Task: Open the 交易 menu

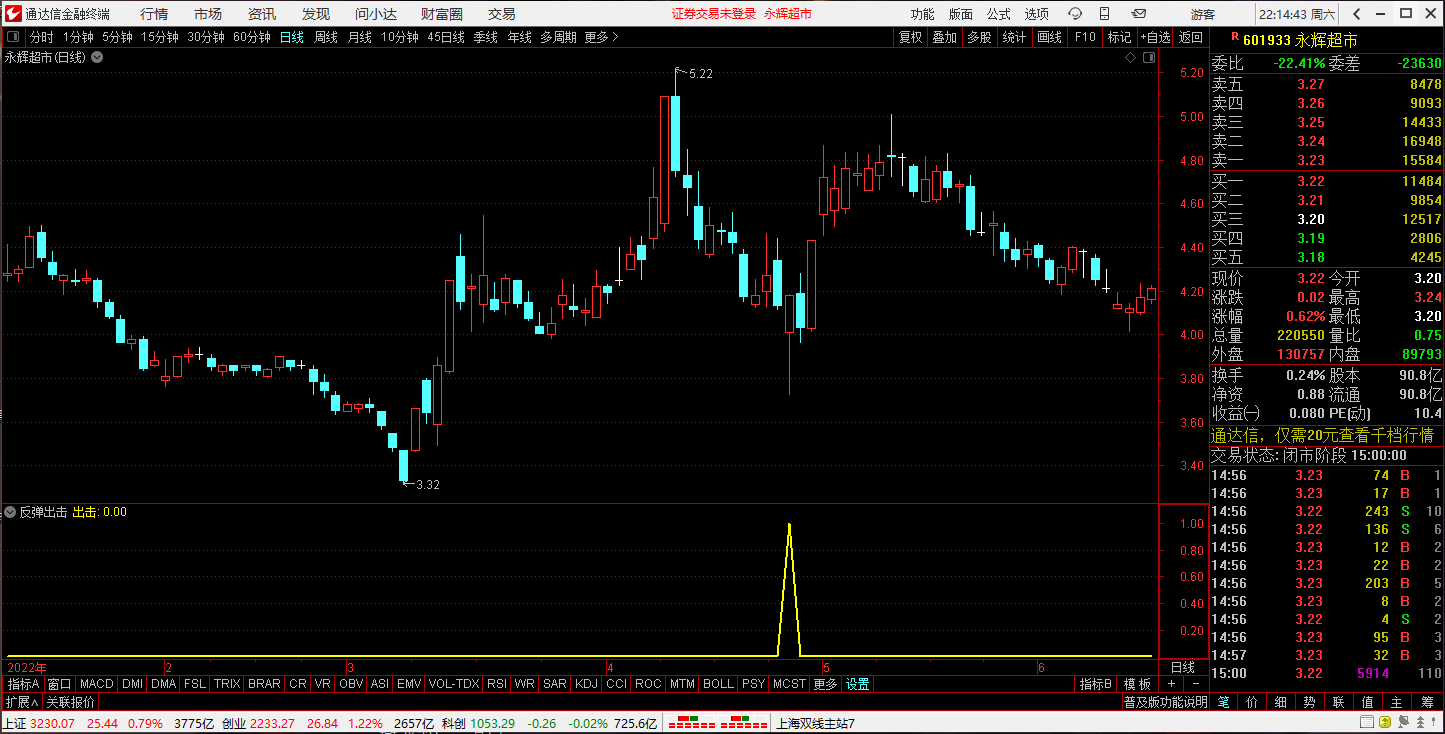Action: tap(502, 14)
